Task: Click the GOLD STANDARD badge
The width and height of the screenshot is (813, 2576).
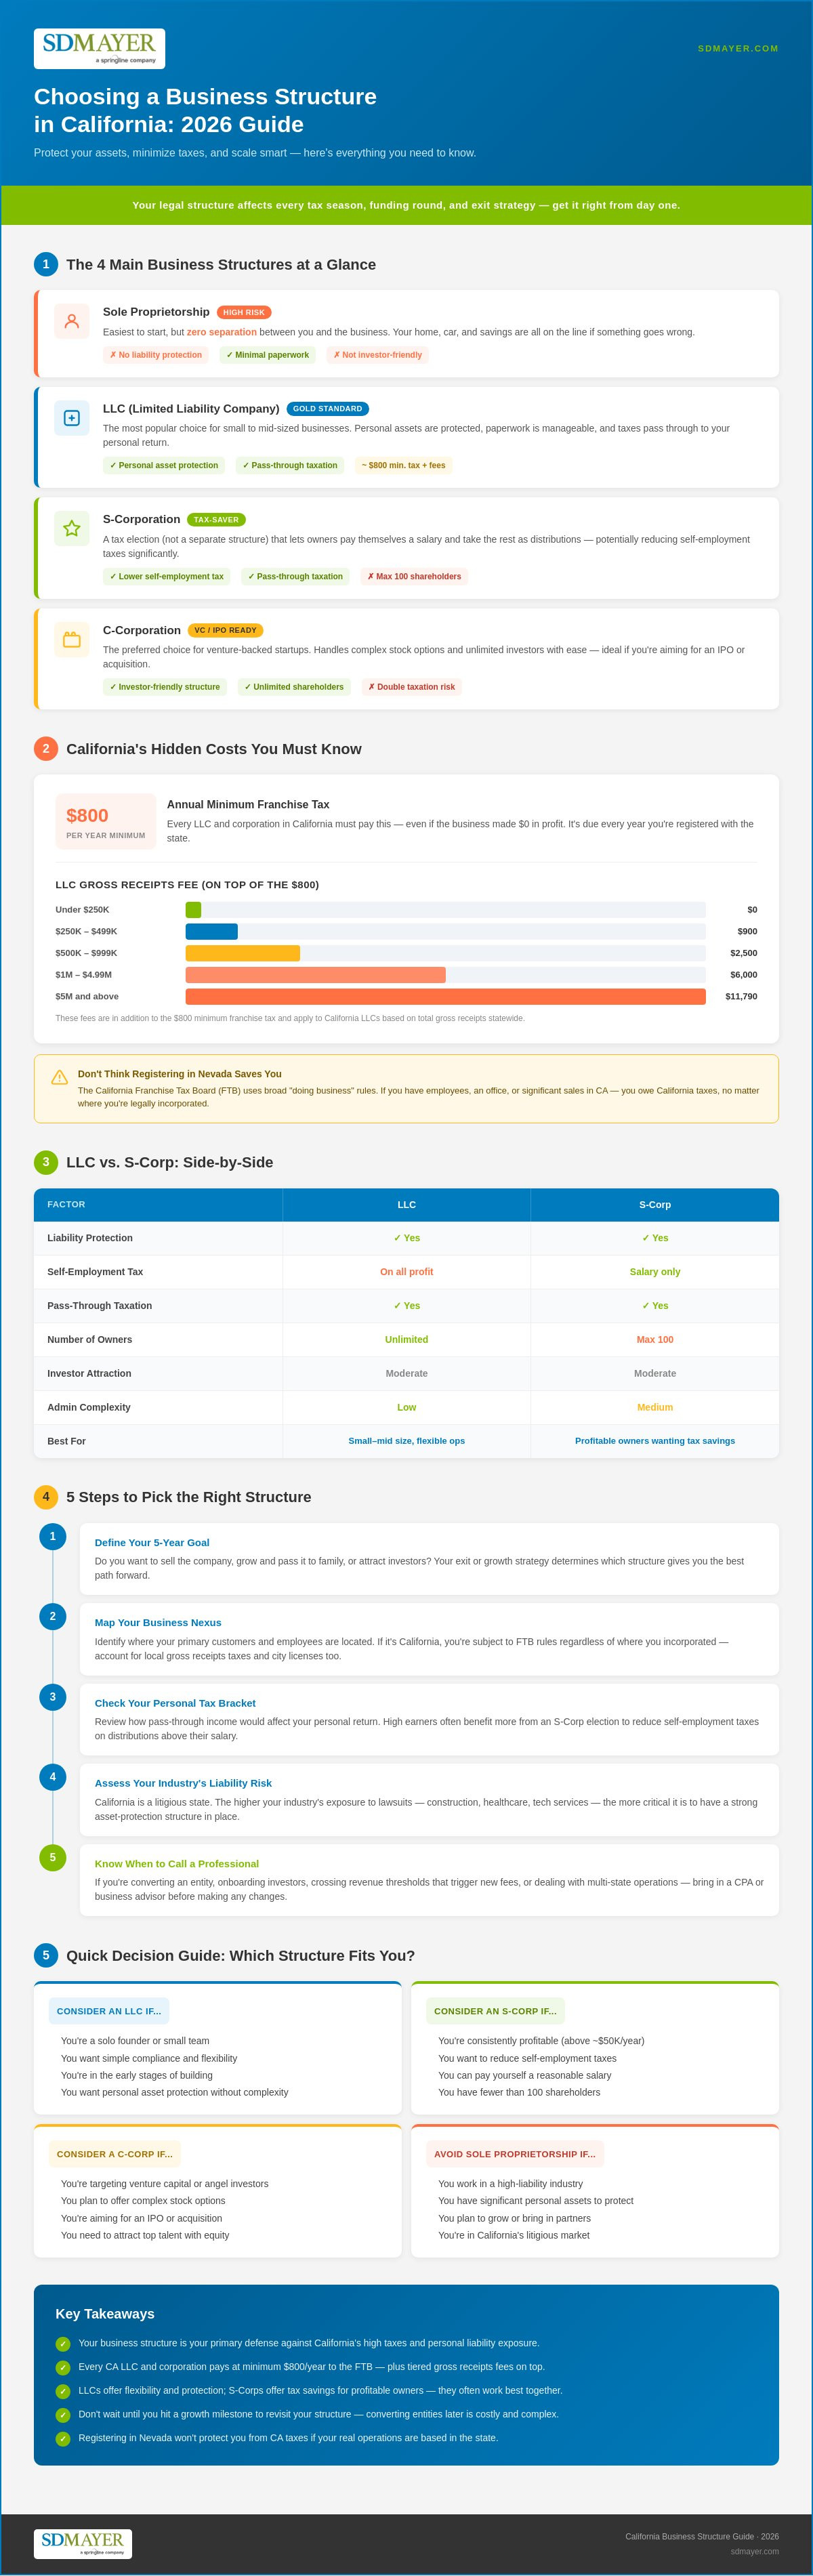Action: [328, 408]
